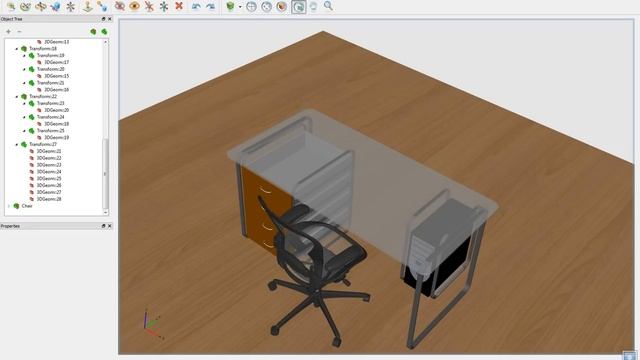Select 3DGeom:24 in the tree
The width and height of the screenshot is (640, 360).
49,172
